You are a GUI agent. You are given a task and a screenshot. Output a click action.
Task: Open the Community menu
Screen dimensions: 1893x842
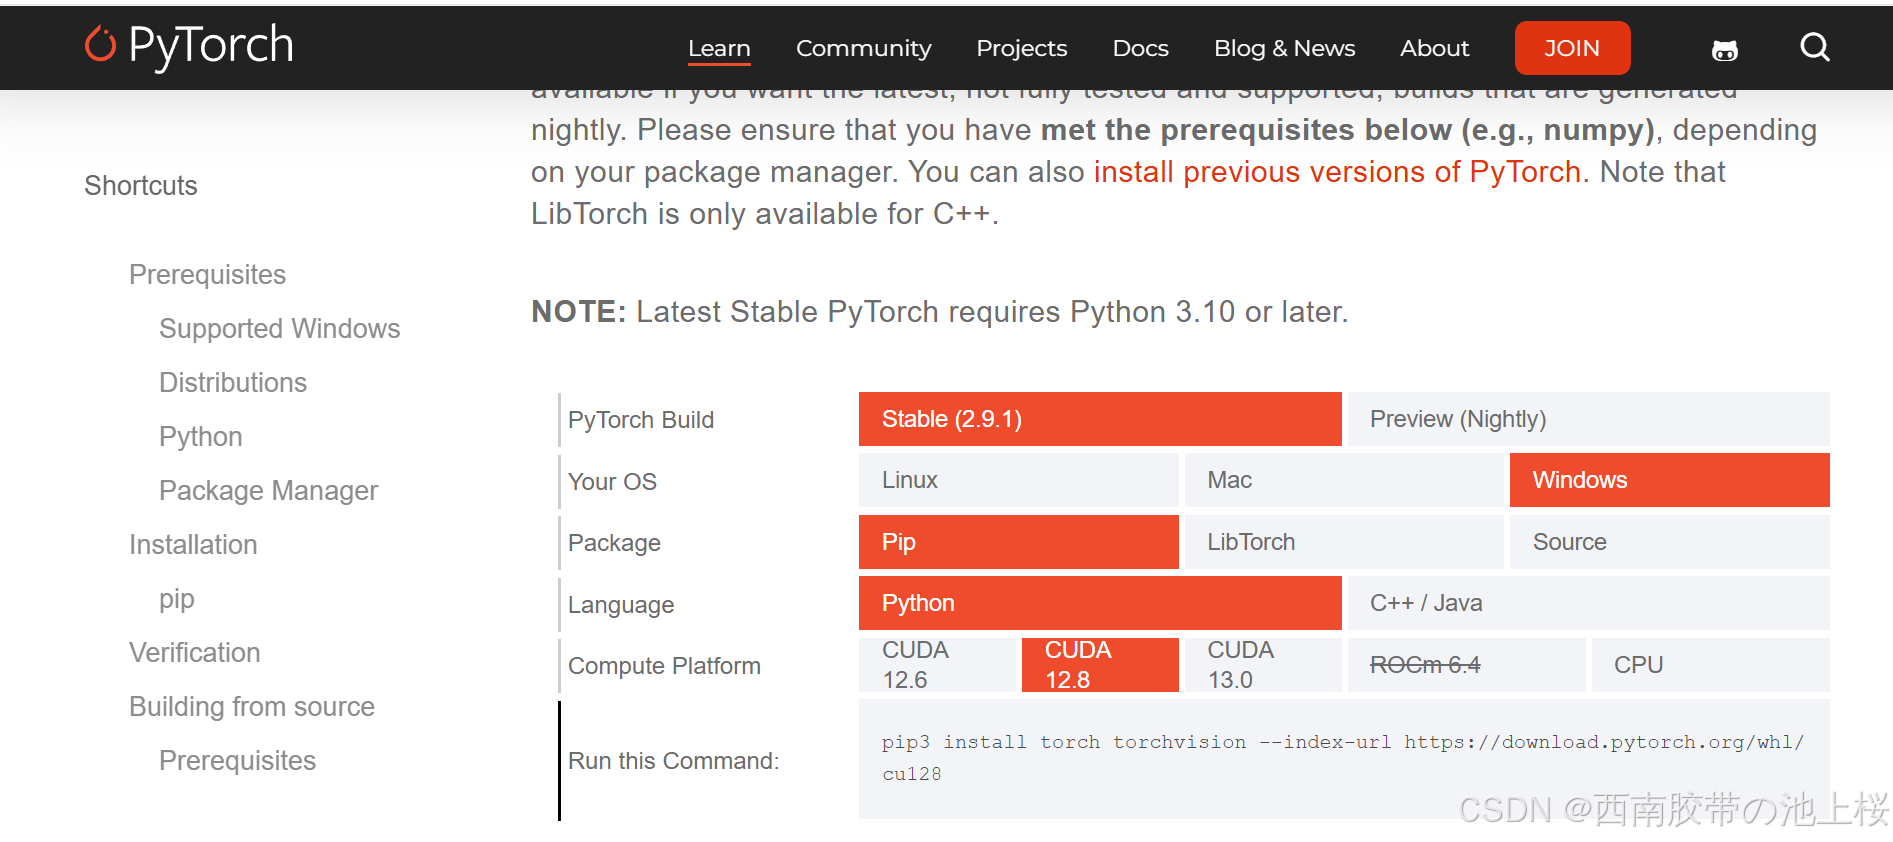863,48
